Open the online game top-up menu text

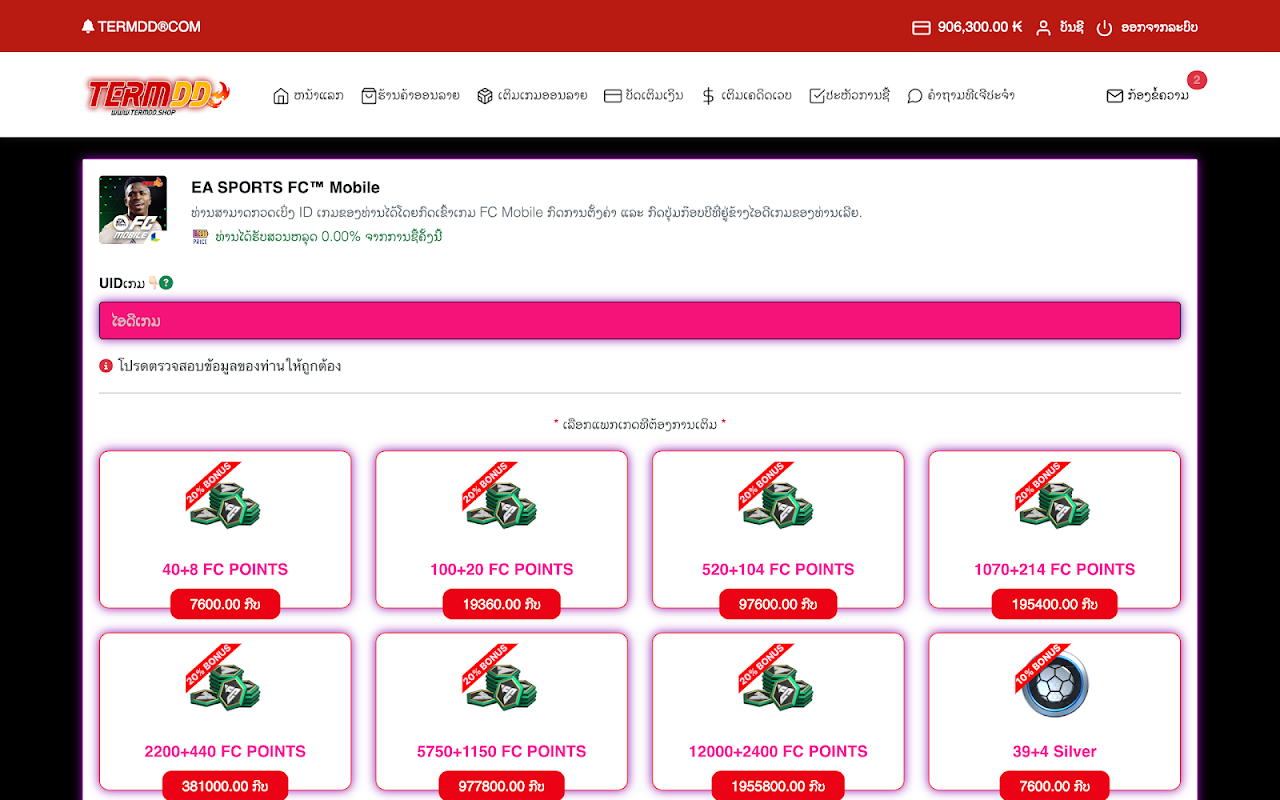[542, 96]
